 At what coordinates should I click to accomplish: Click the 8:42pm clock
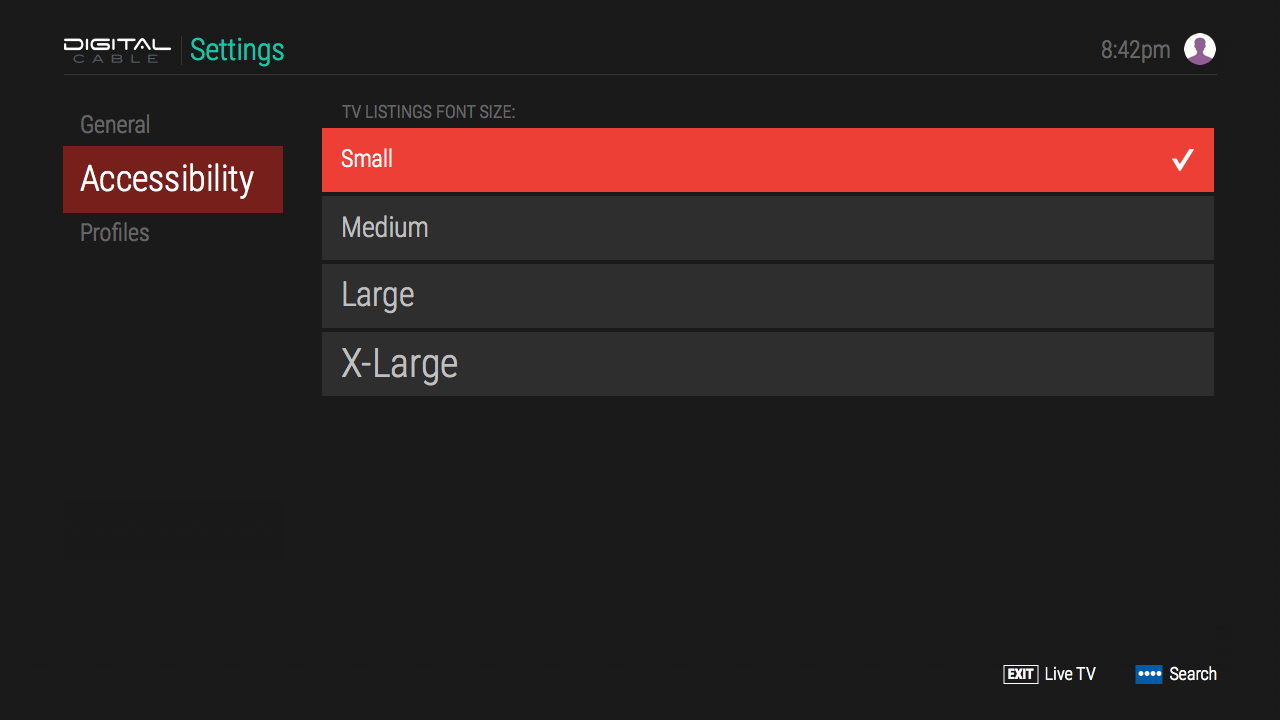(1135, 50)
